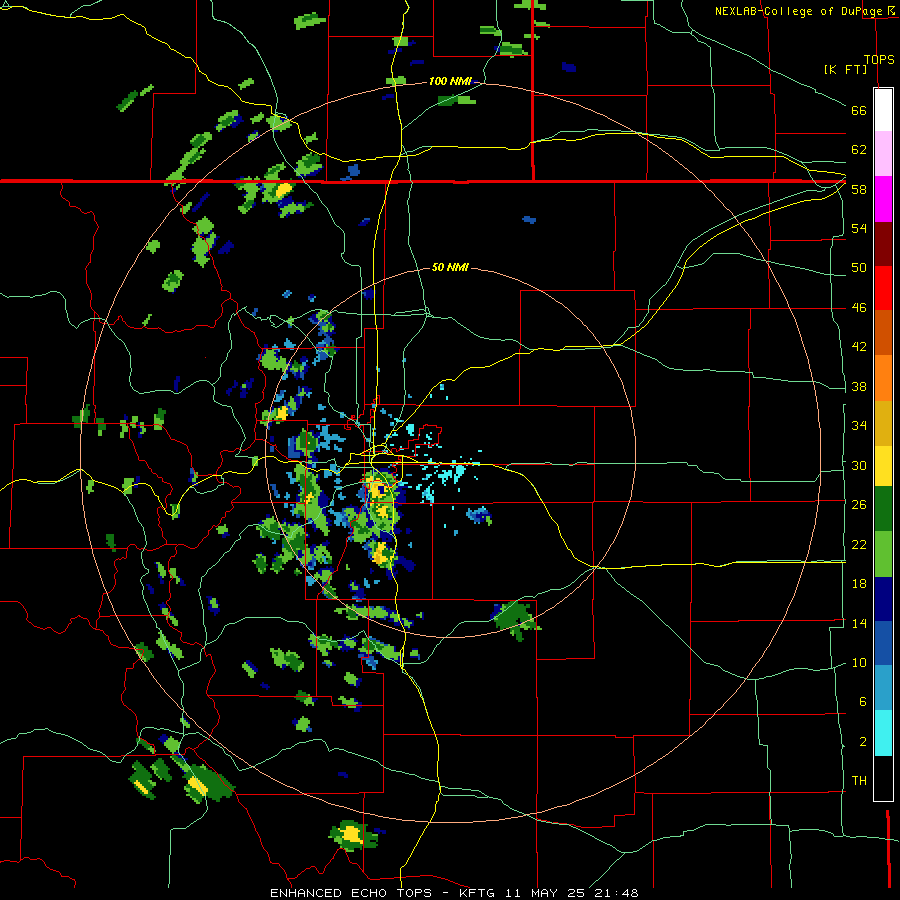
Task: Click the '6' scale value
Action: (x=862, y=702)
